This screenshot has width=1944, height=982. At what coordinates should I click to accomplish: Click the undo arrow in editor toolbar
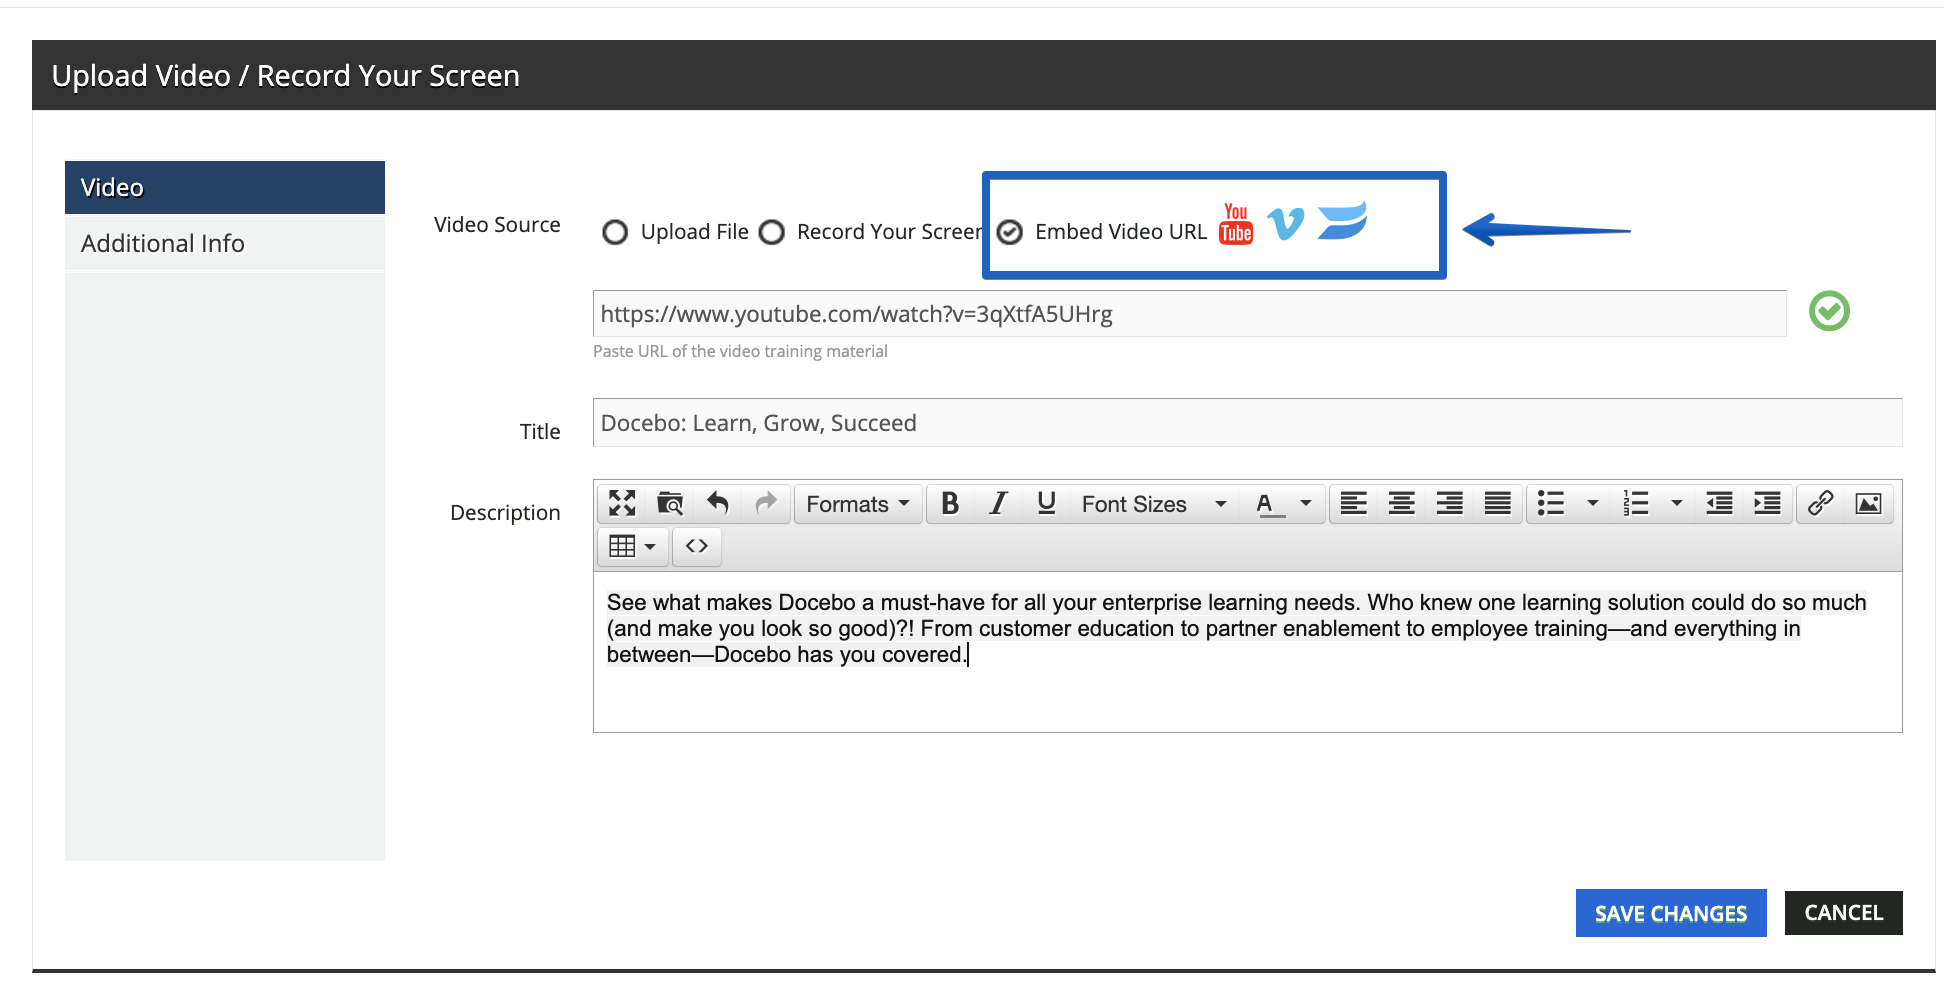[718, 503]
